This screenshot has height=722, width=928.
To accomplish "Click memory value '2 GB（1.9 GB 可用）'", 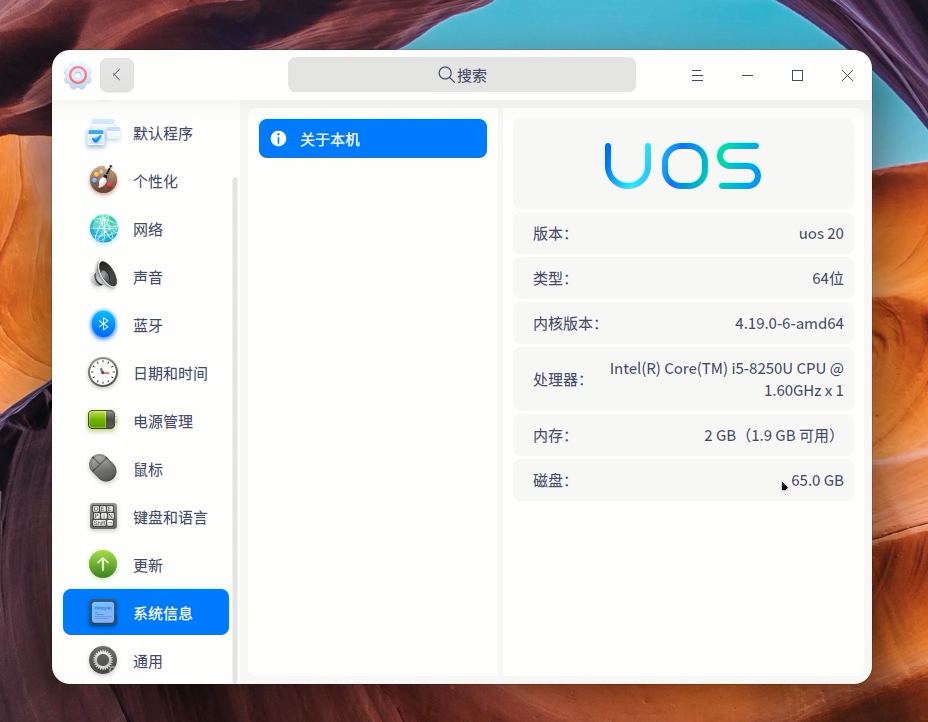I will tap(770, 436).
